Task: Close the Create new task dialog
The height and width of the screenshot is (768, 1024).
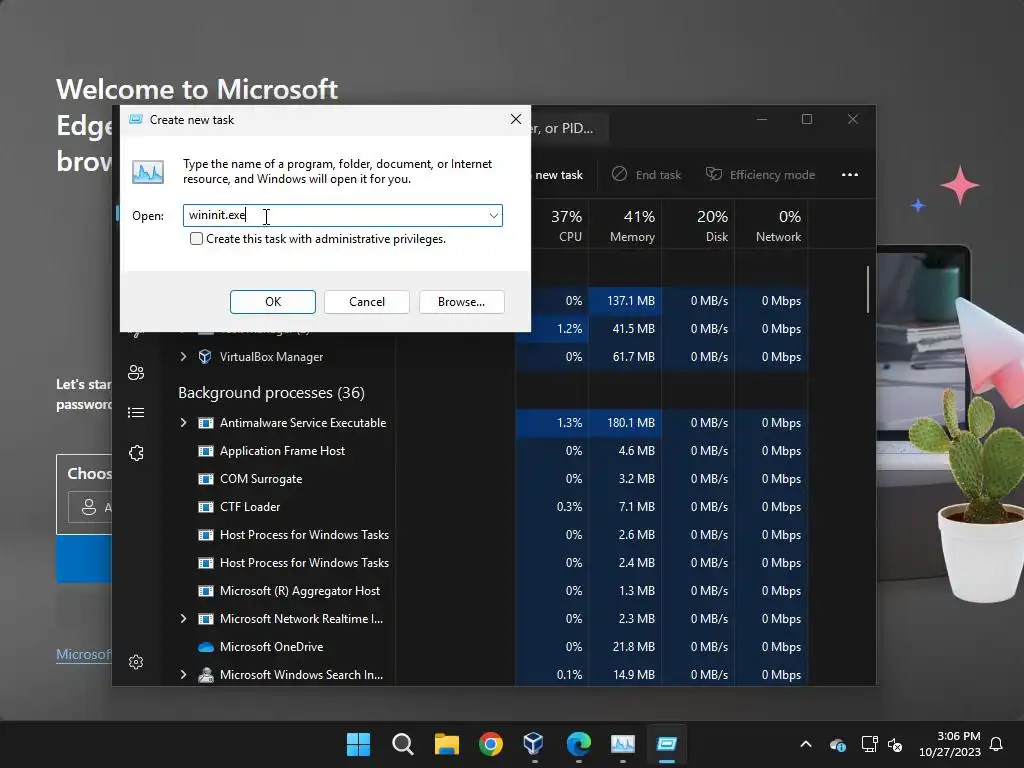Action: (x=516, y=119)
